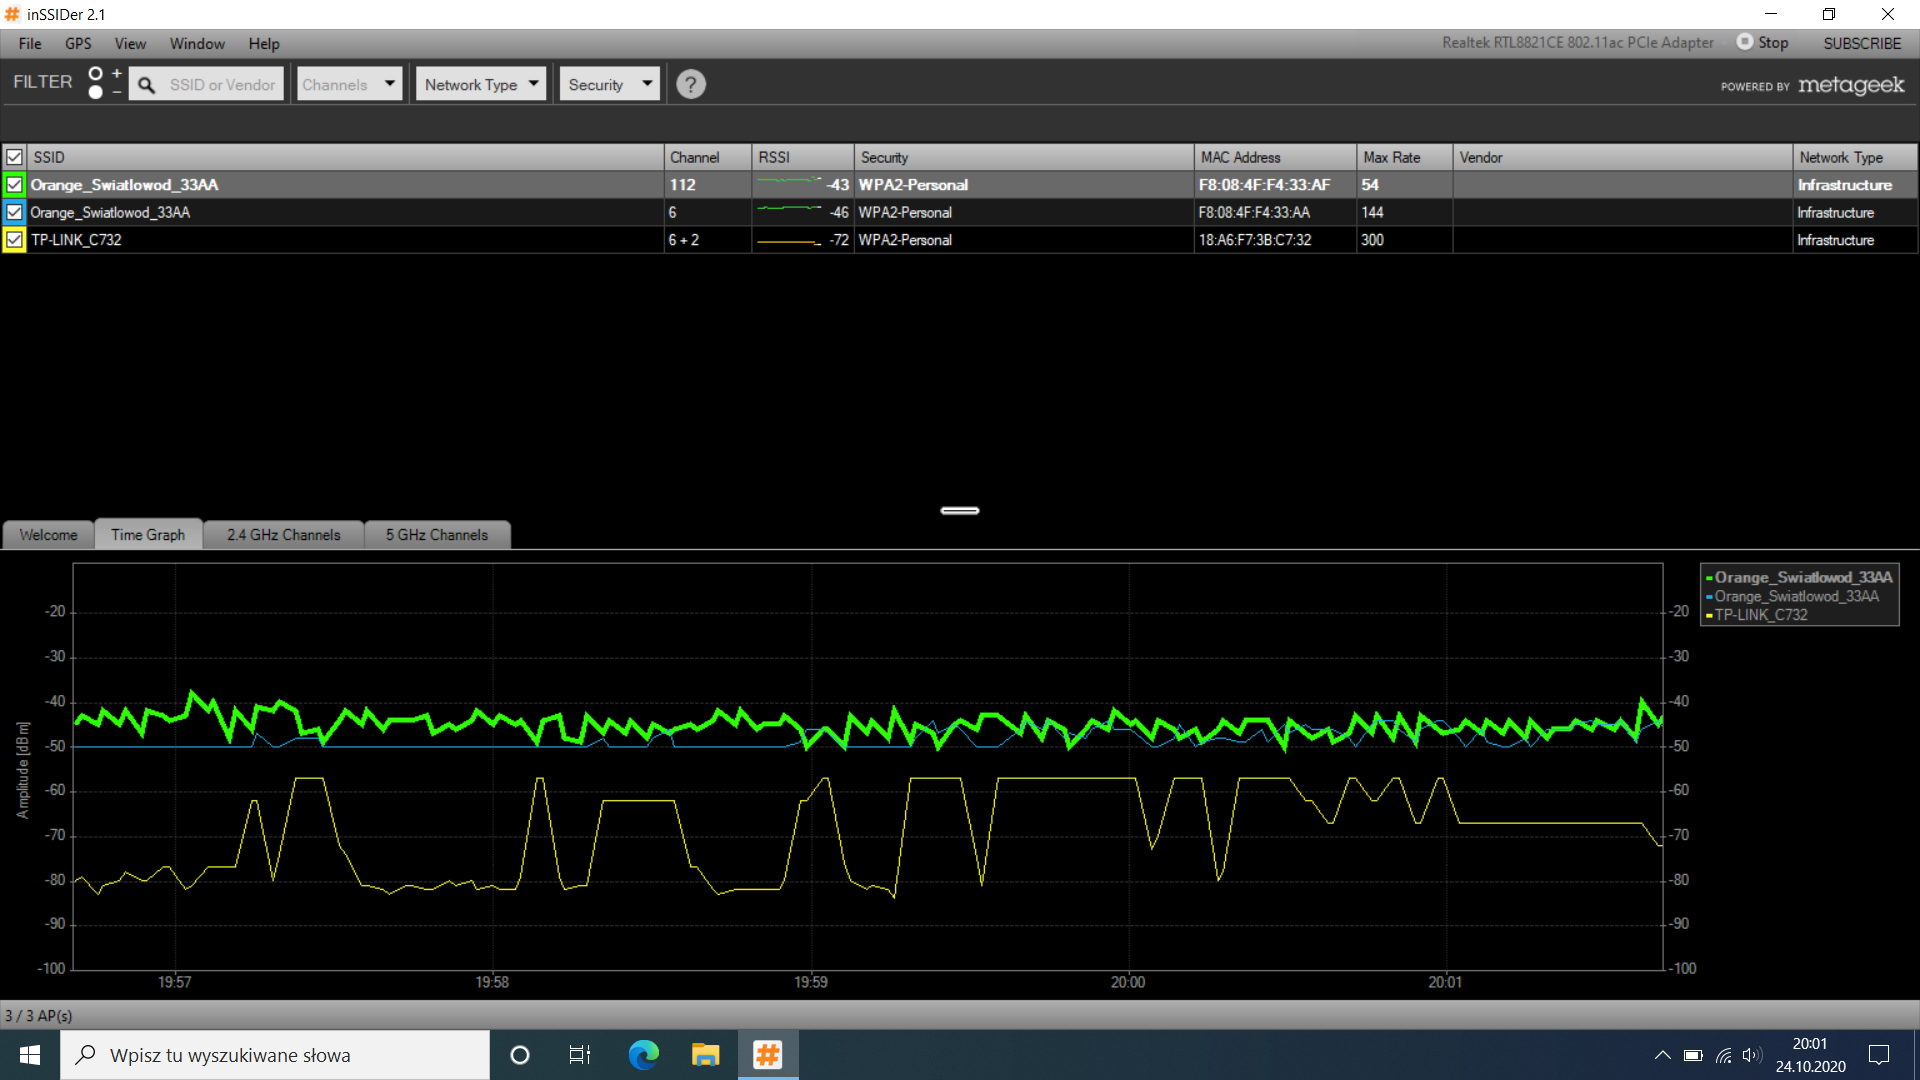The width and height of the screenshot is (1920, 1080).
Task: Click the inSSIDer taskbar icon
Action: pos(768,1055)
